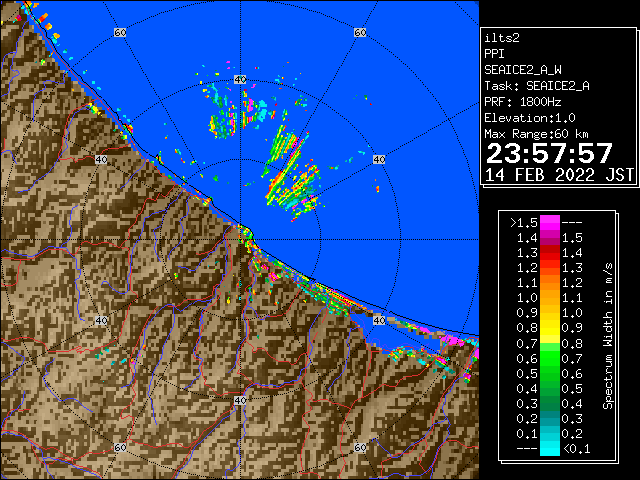
Task: Click the "60" range ring label at northeast
Action: [360, 32]
